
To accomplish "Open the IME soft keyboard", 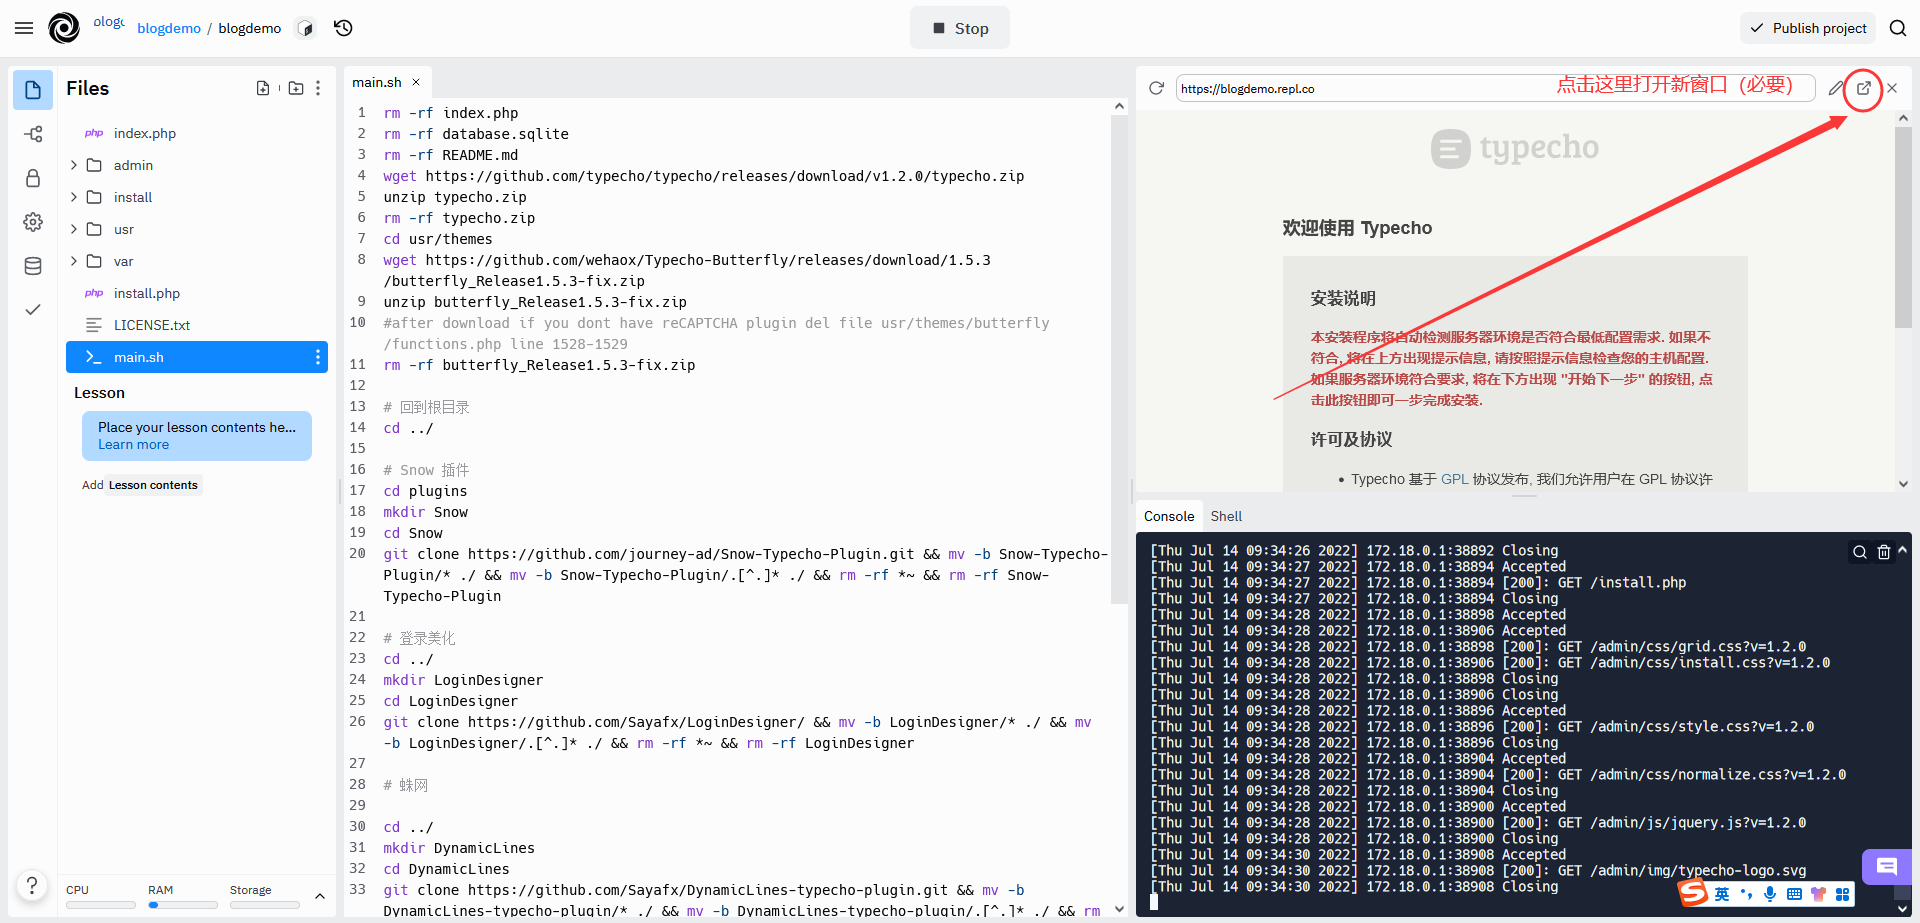I will point(1794,894).
